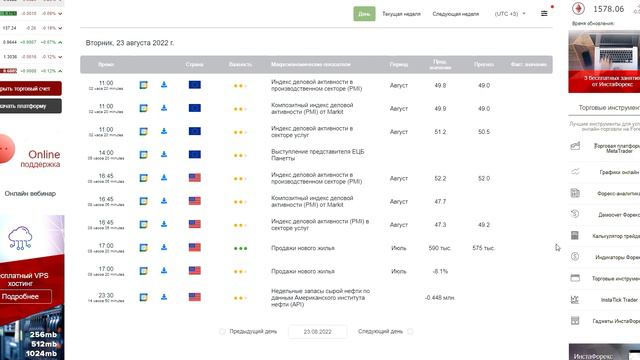Open Графики онлайн link
Image resolution: width=640 pixels, height=360 pixels.
(x=620, y=172)
